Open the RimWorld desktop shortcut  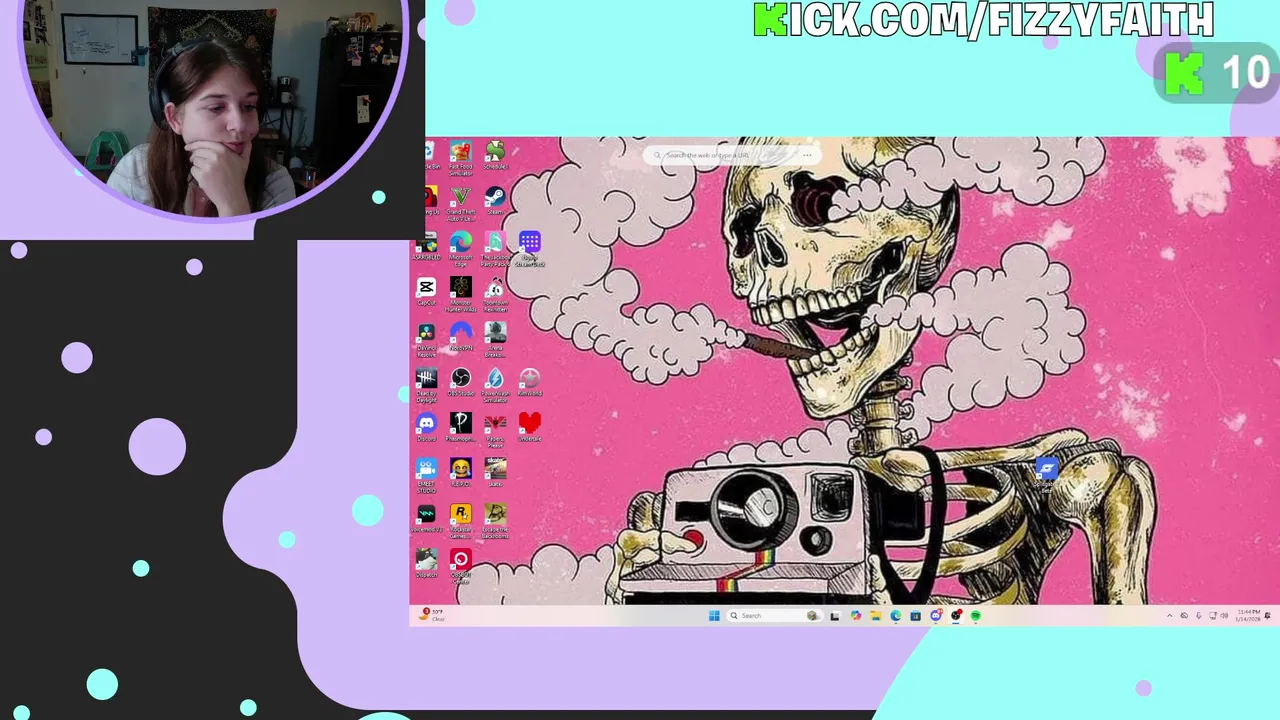coord(530,382)
